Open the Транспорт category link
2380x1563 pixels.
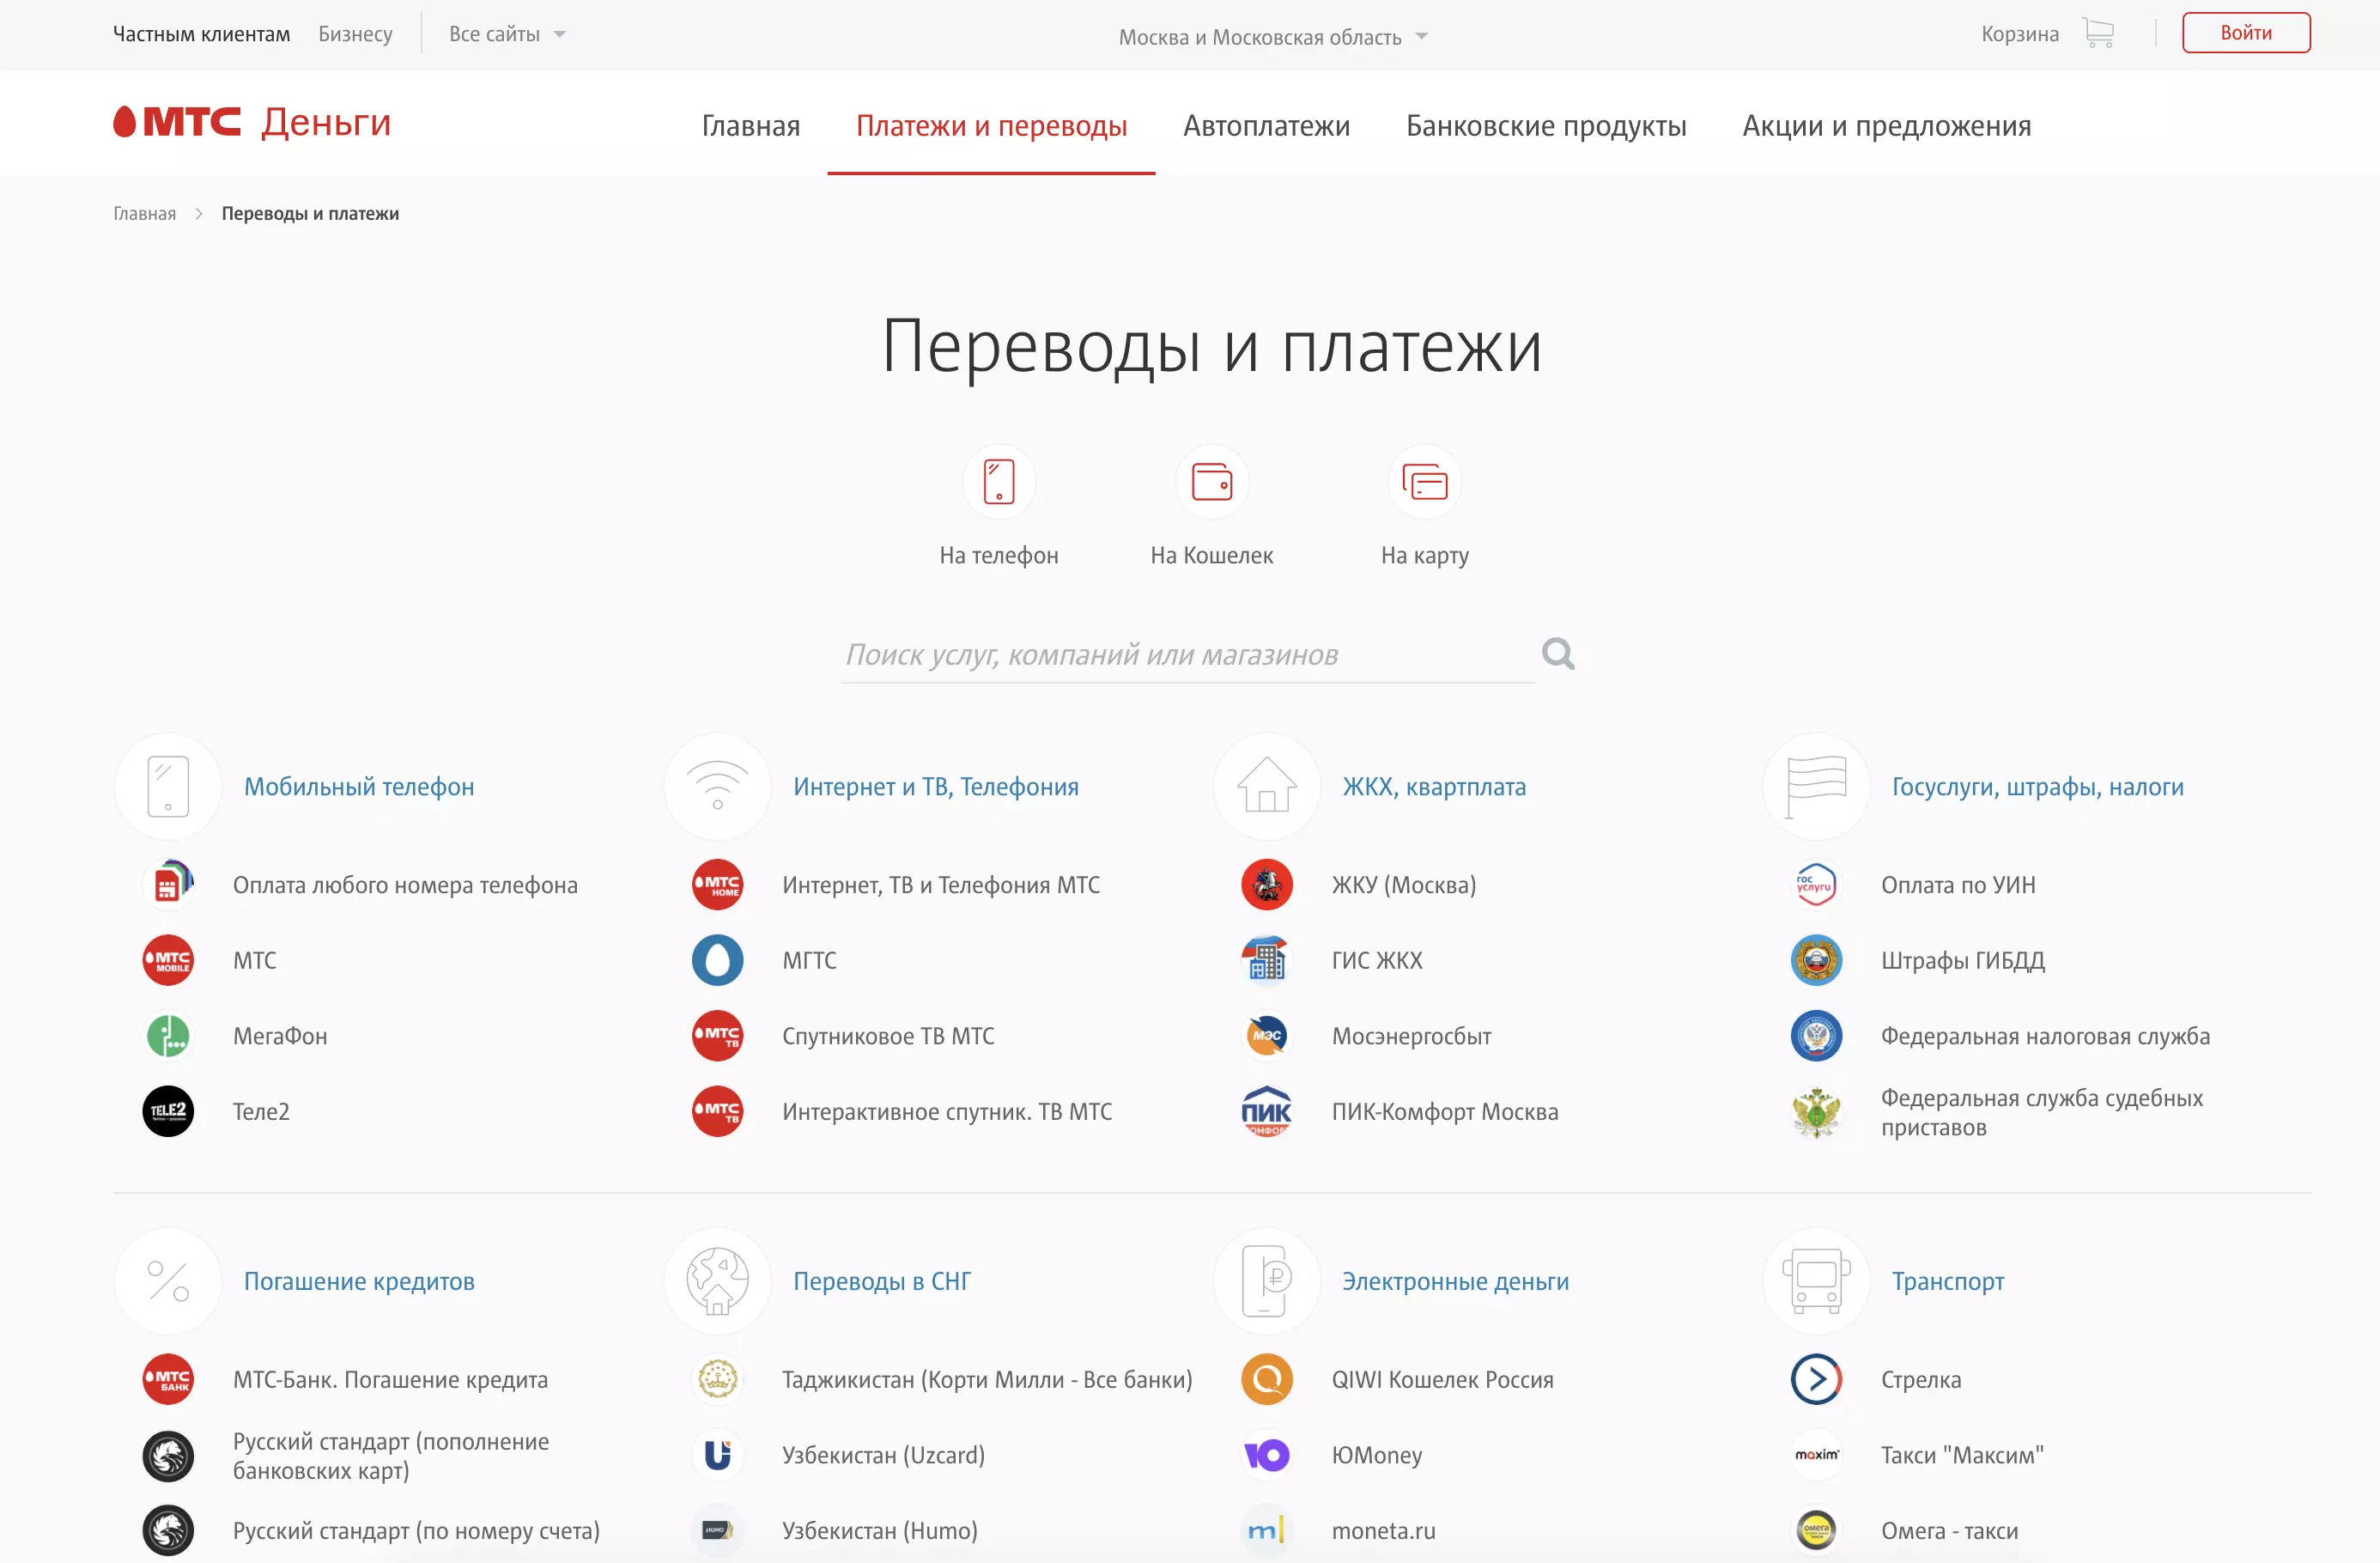1947,1281
